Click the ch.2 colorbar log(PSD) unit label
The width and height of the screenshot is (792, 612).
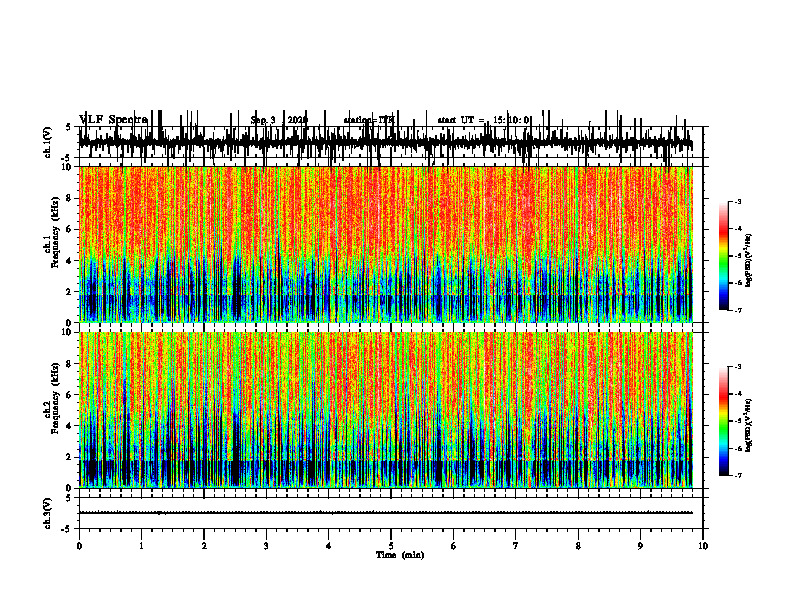748,425
